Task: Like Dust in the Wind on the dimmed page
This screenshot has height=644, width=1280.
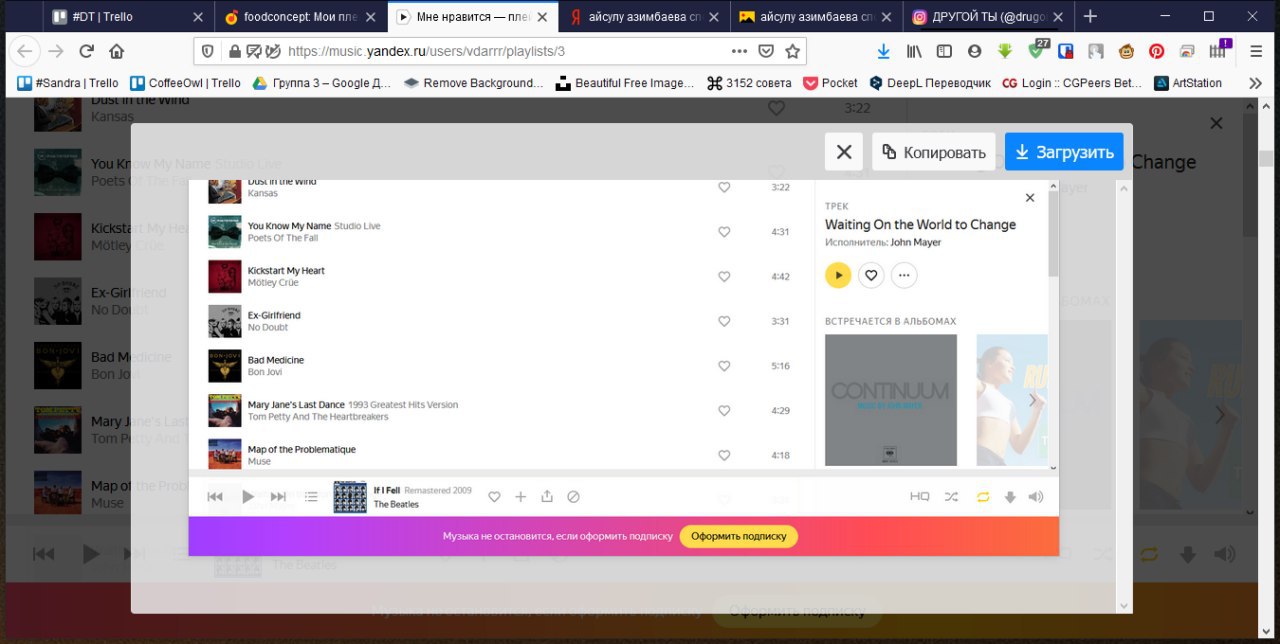Action: point(776,108)
